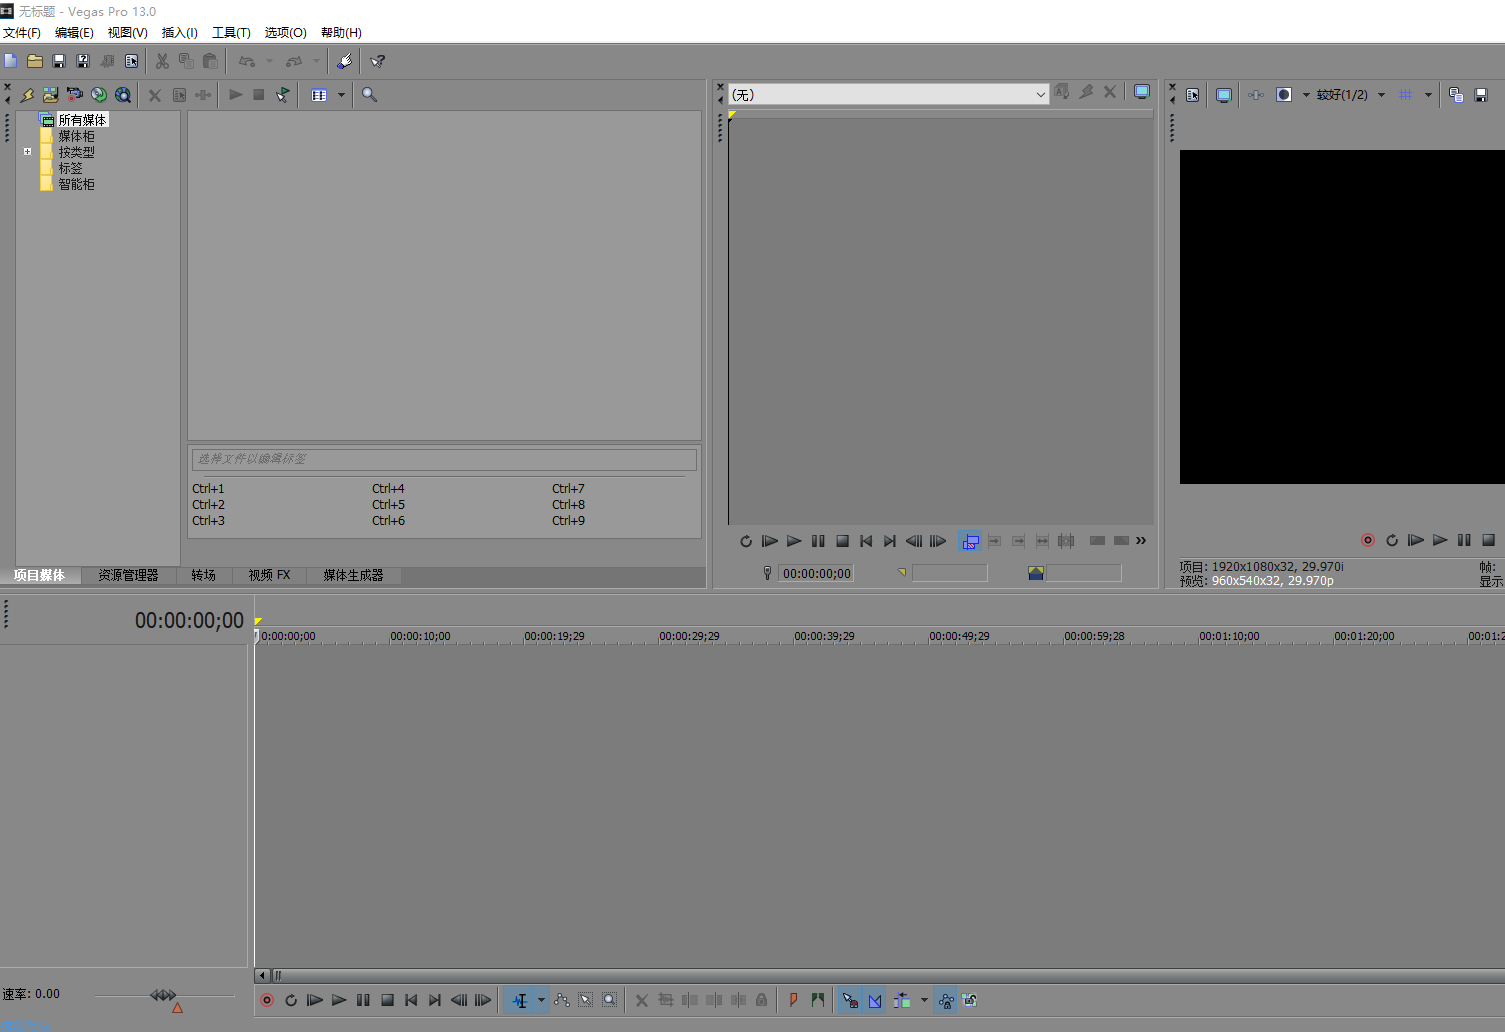Switch to the 转场 tab

(x=204, y=575)
